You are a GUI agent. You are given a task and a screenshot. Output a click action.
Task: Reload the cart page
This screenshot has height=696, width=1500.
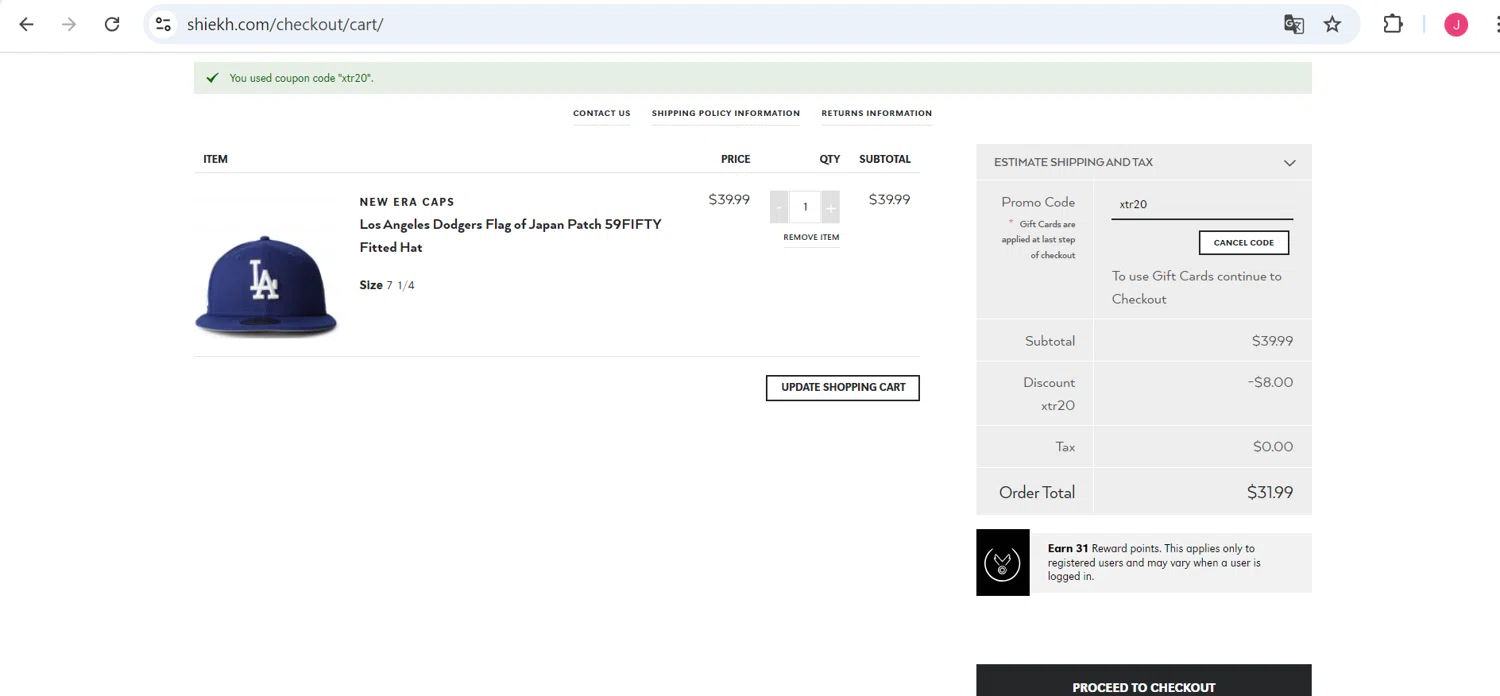coord(112,24)
